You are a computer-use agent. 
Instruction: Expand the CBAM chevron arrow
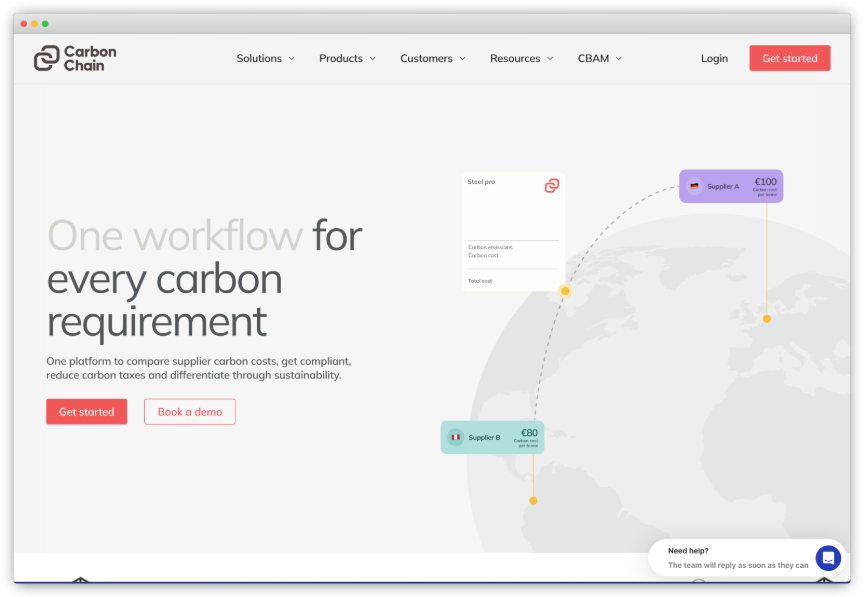[618, 58]
